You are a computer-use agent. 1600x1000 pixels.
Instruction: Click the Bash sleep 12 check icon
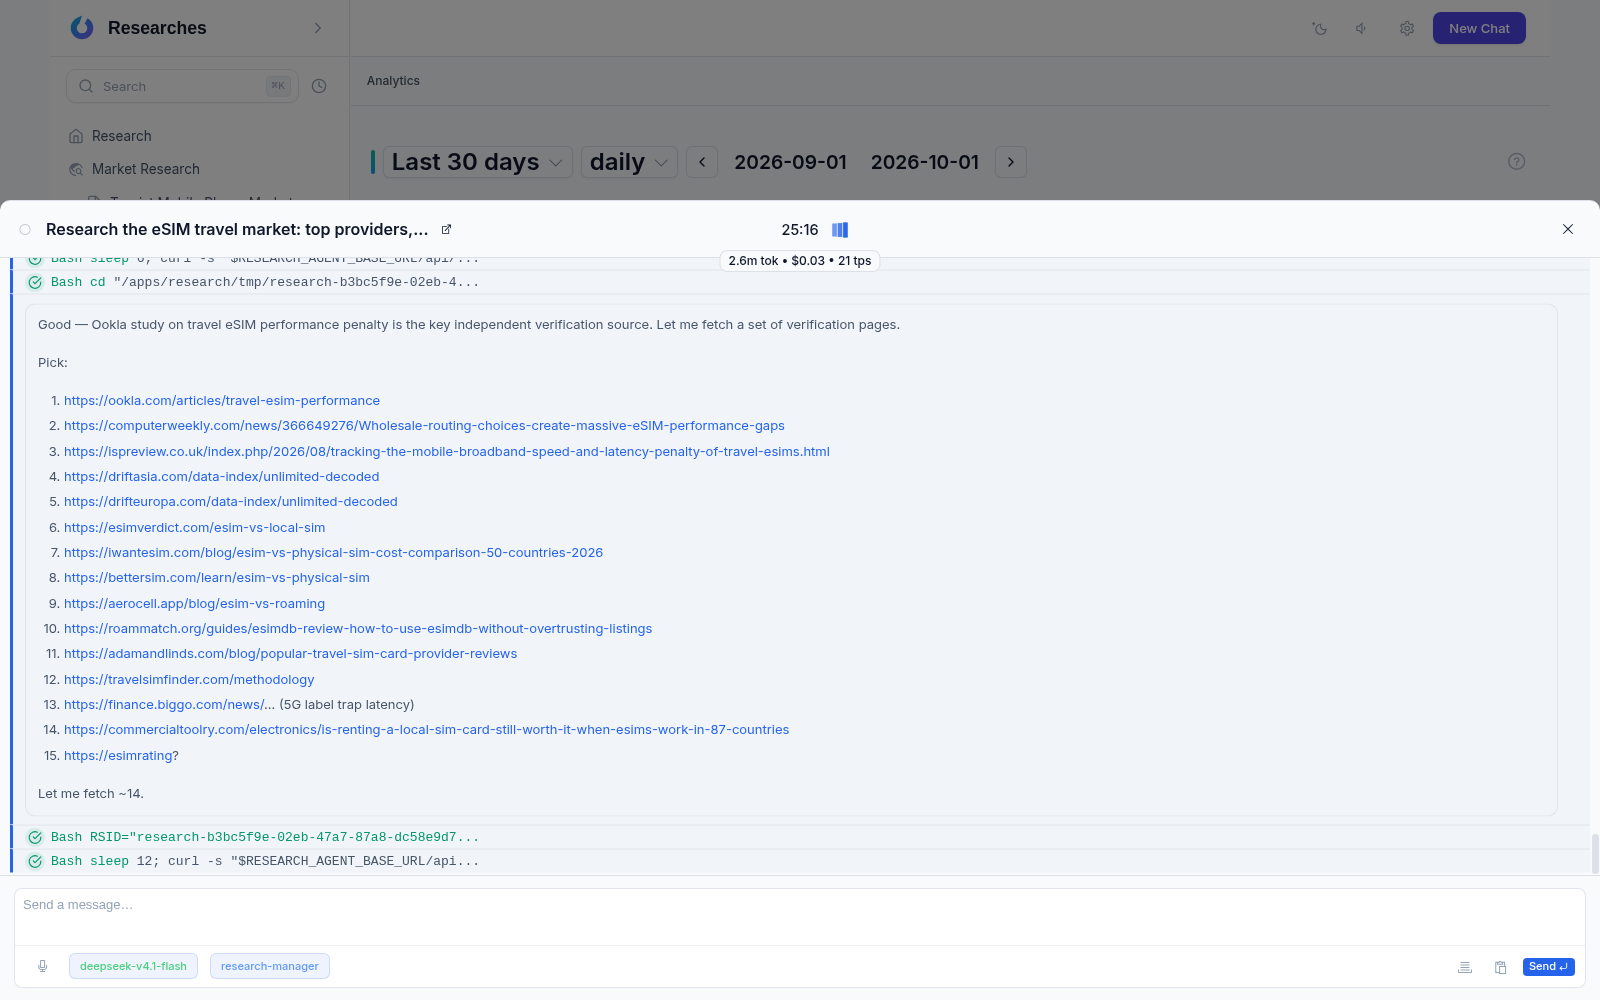(x=35, y=861)
